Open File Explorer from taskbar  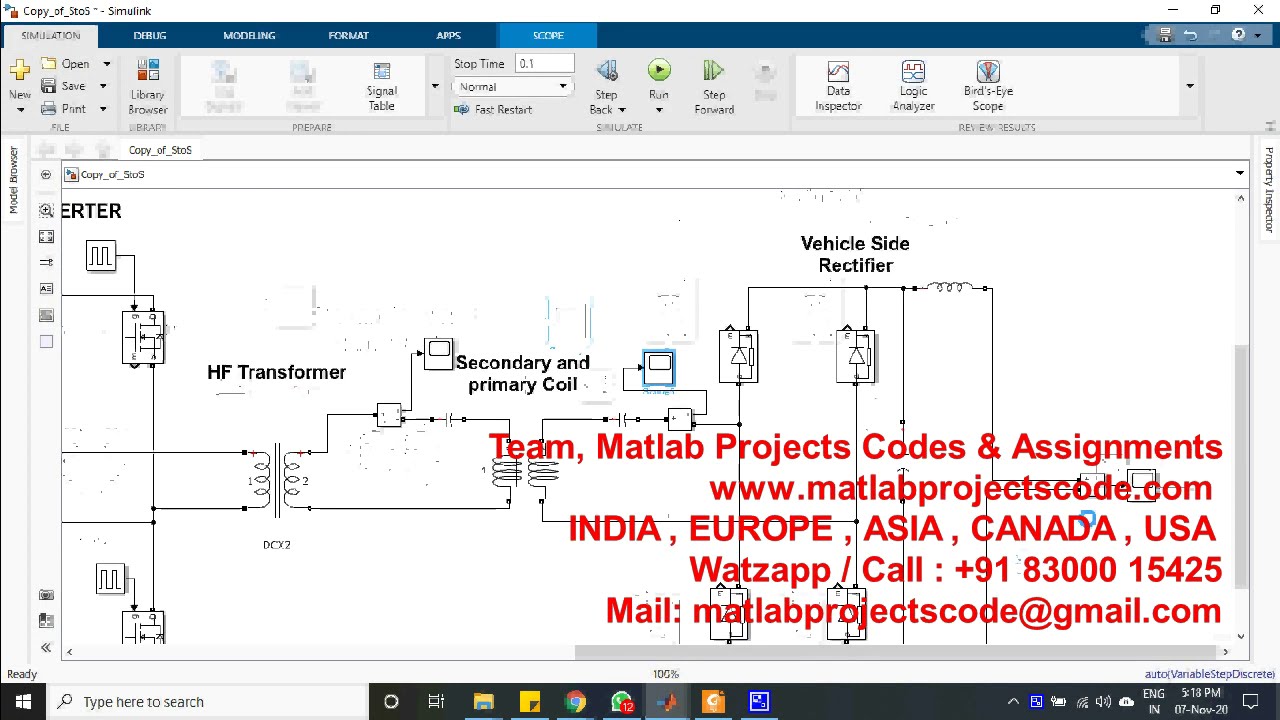483,702
